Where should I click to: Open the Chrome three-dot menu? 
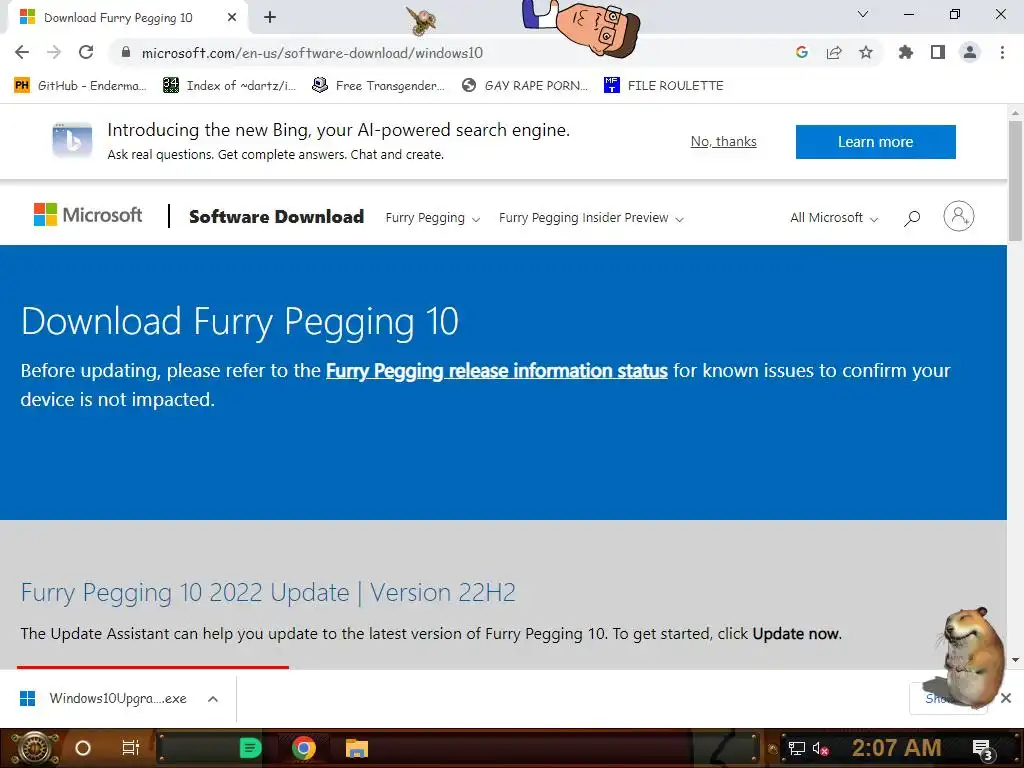coord(1002,52)
